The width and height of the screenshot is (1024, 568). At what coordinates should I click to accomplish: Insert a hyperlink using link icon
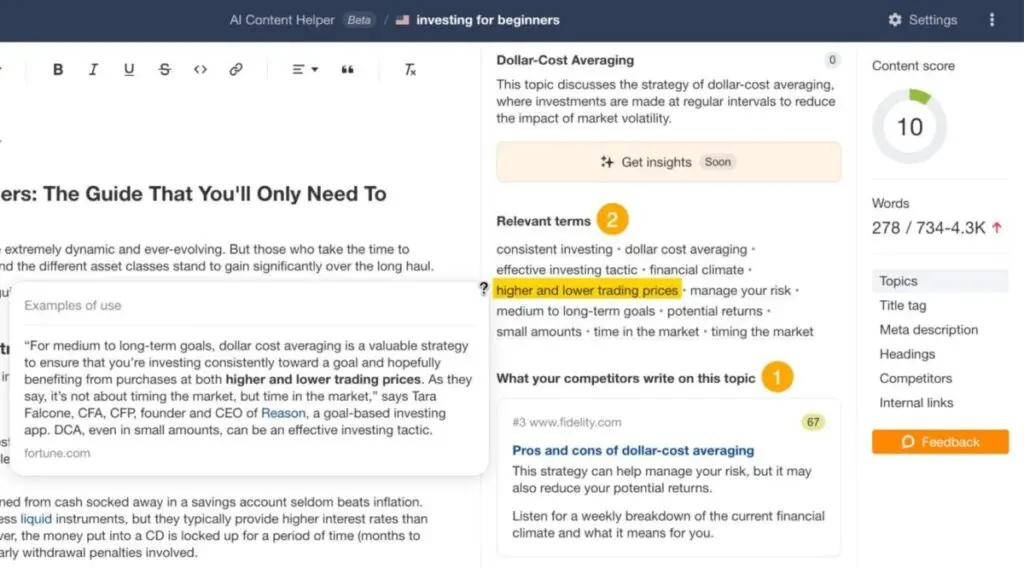click(236, 69)
